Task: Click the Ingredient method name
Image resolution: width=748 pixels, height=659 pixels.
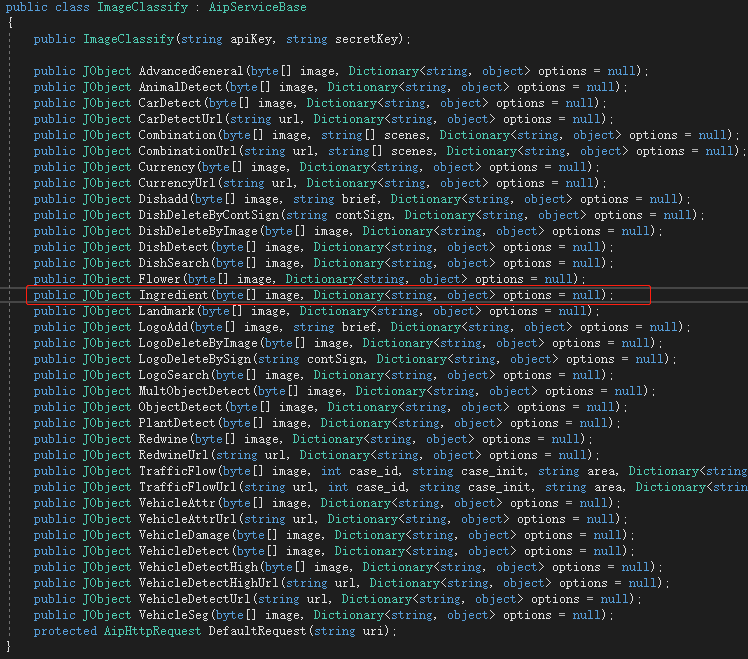Action: pos(174,295)
